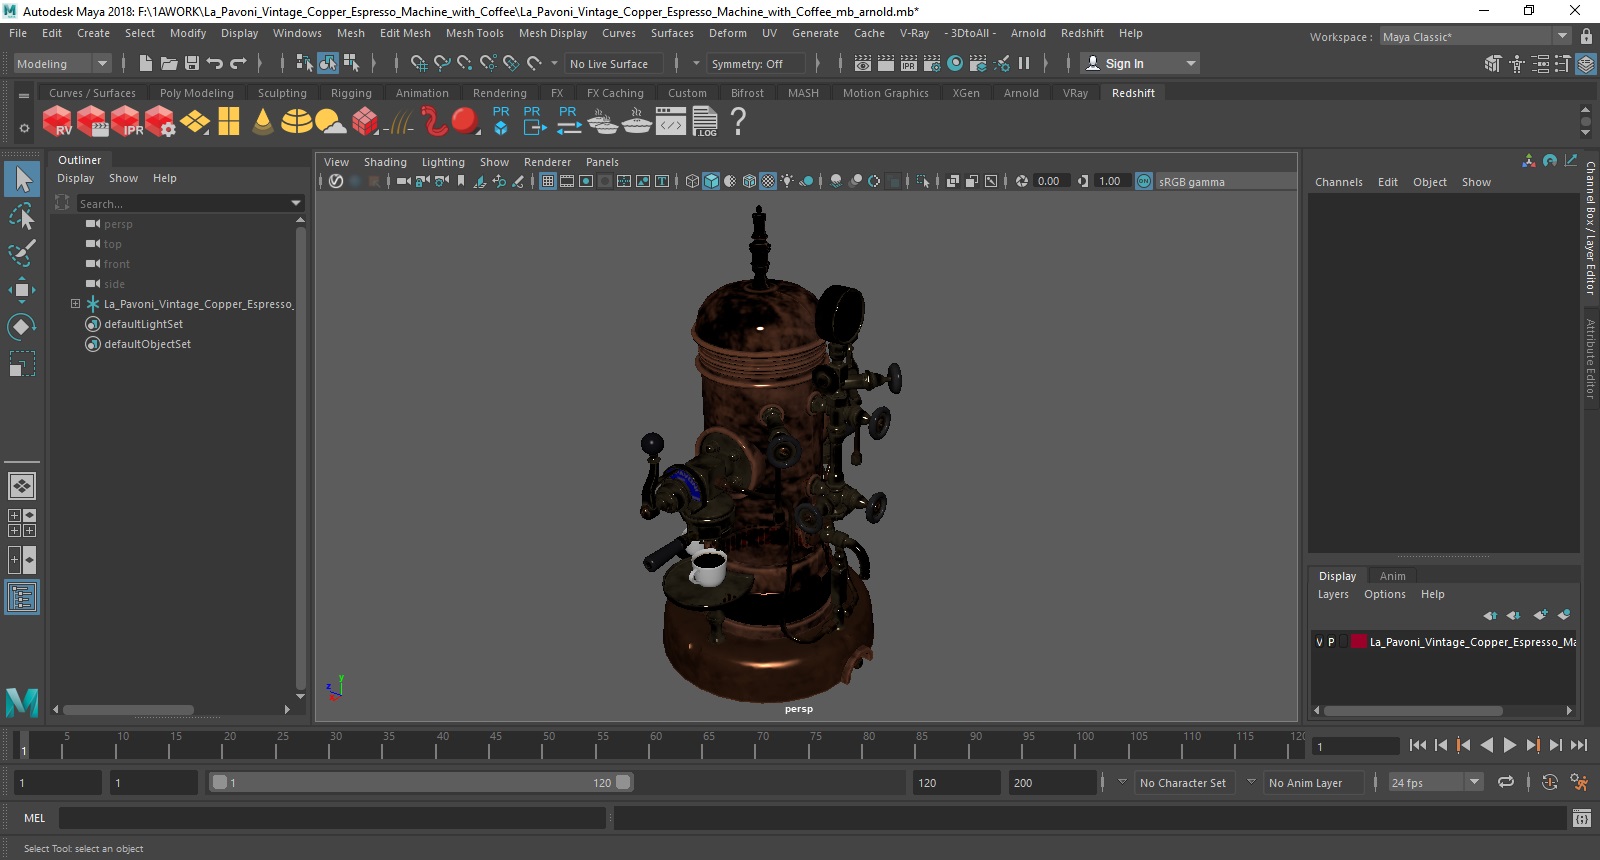Open the No Anim Layer dropdown
Viewport: 1600px width, 860px height.
(1313, 782)
